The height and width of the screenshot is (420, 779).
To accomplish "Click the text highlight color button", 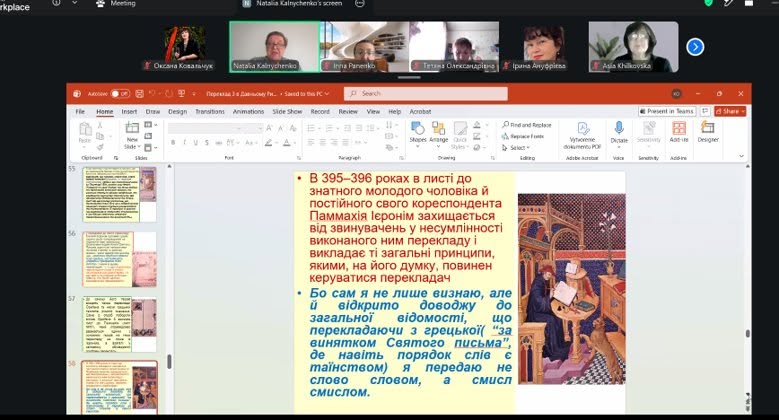I will coord(269,143).
